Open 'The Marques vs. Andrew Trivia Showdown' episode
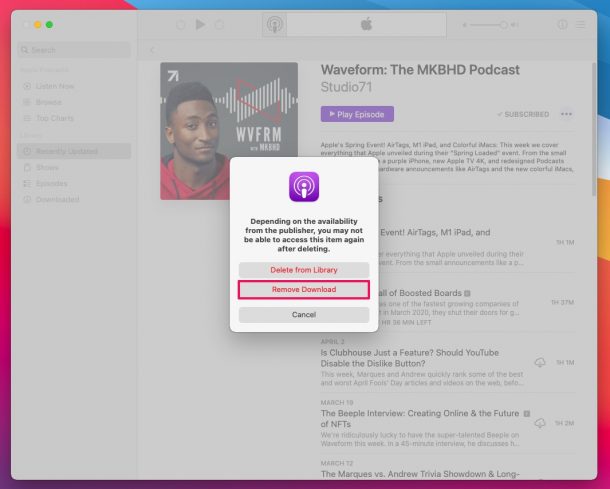This screenshot has height=489, width=610. [420, 474]
